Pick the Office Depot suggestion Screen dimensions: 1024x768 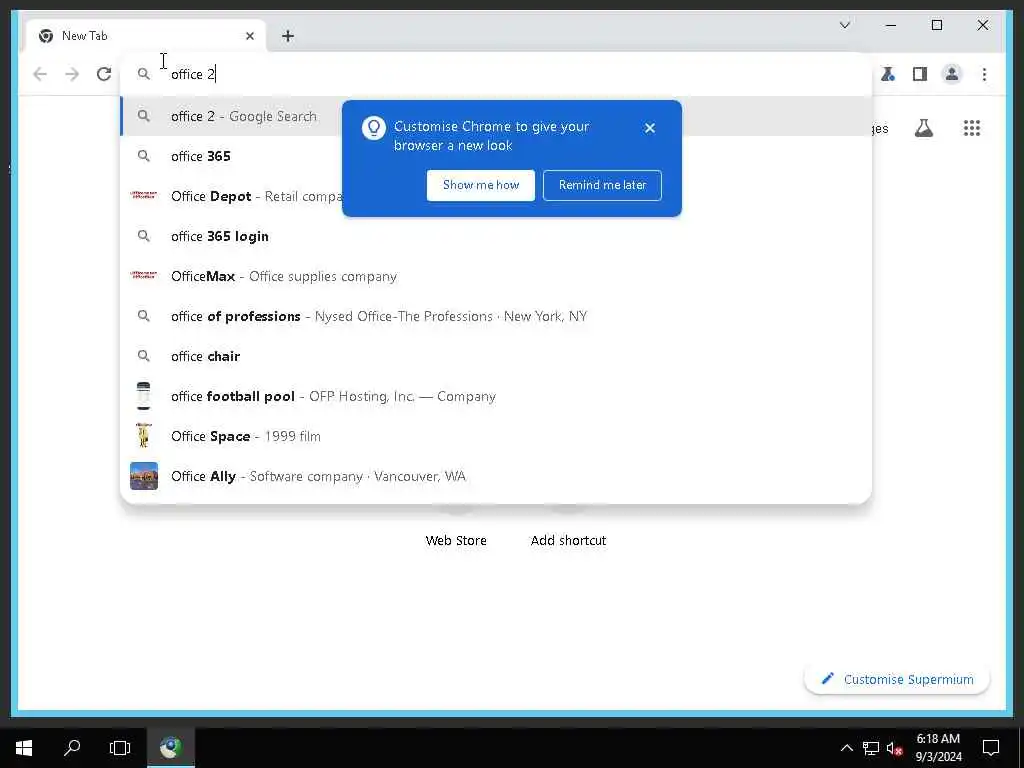coord(496,196)
